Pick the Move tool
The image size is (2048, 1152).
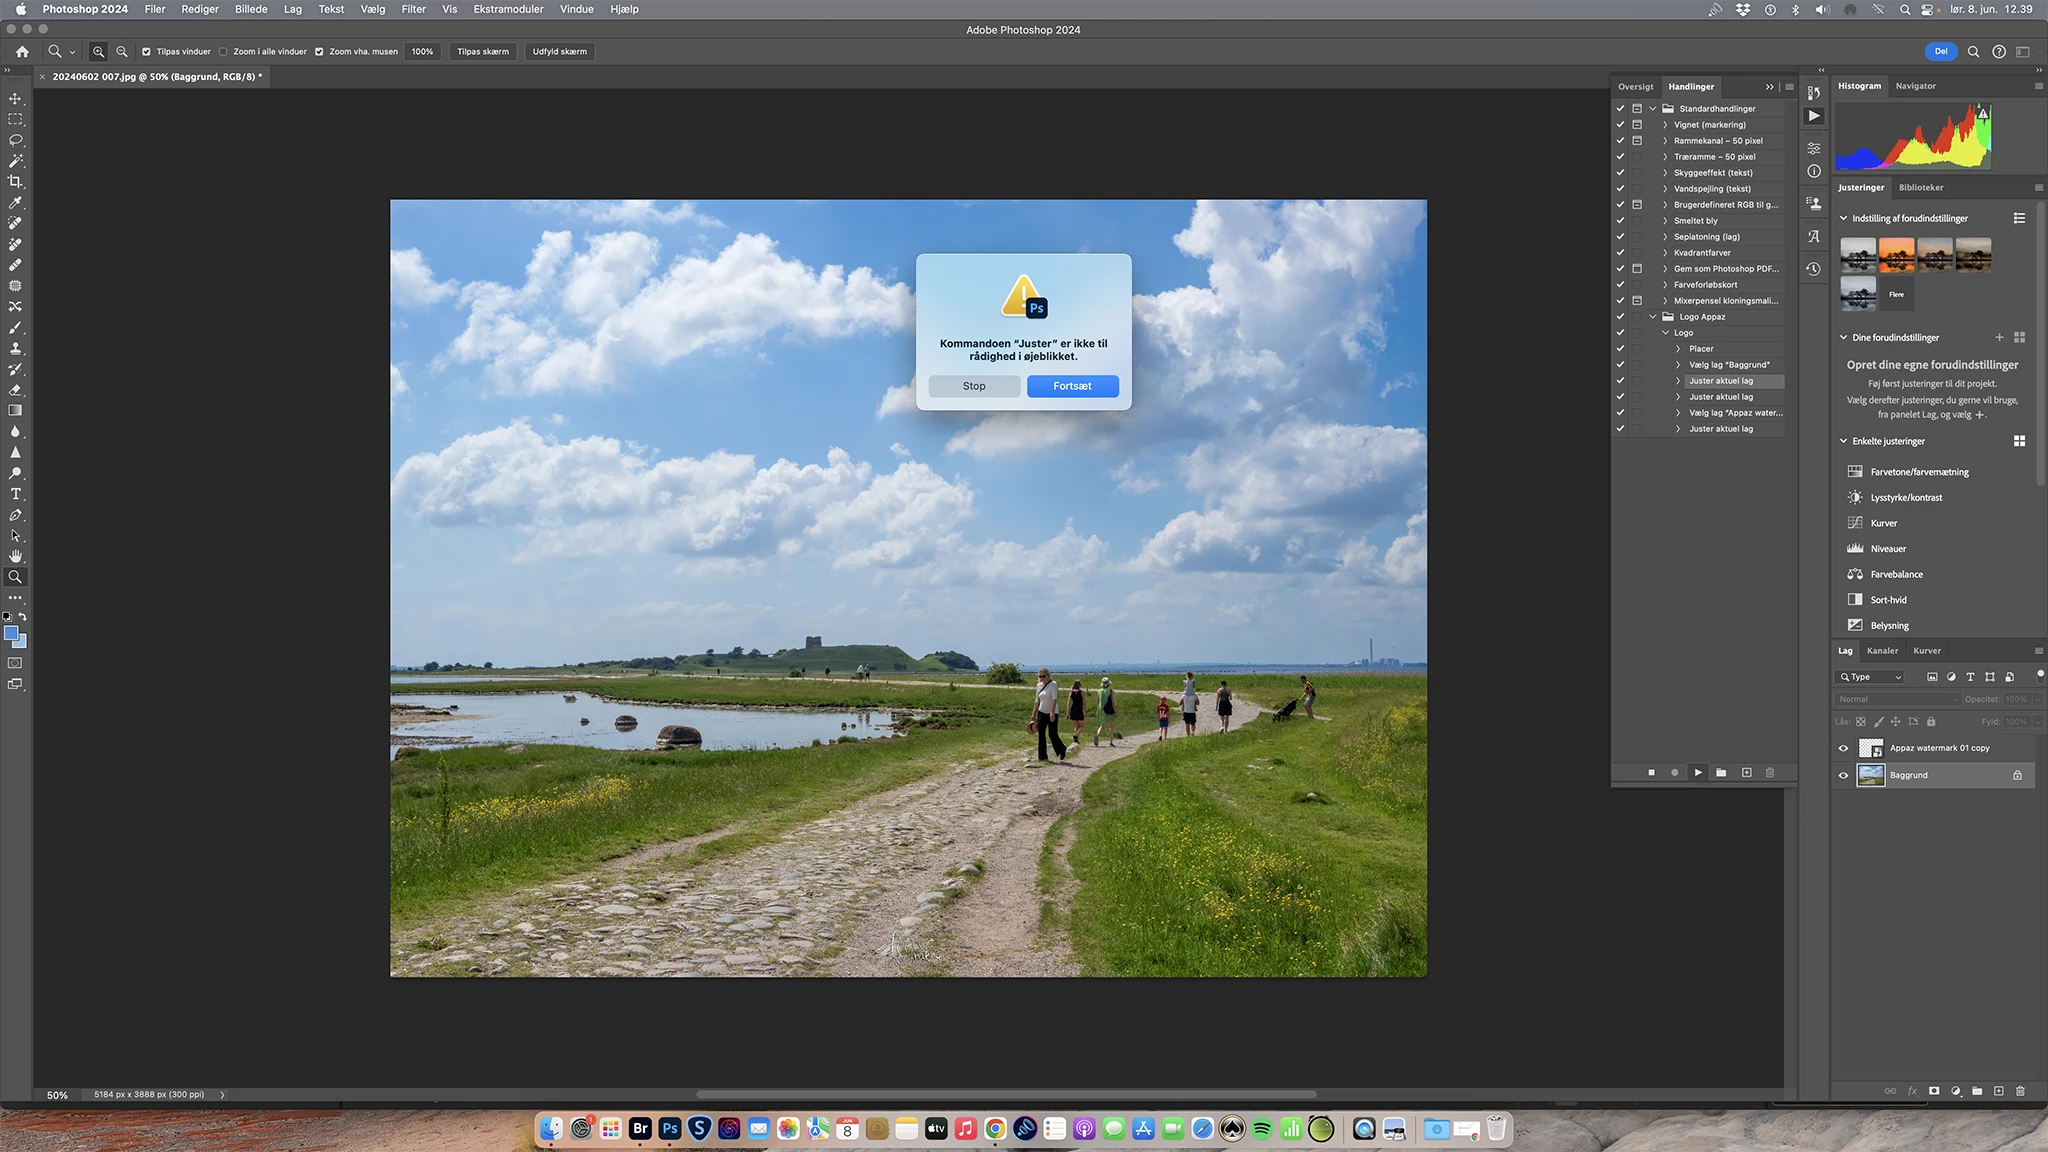click(x=15, y=98)
